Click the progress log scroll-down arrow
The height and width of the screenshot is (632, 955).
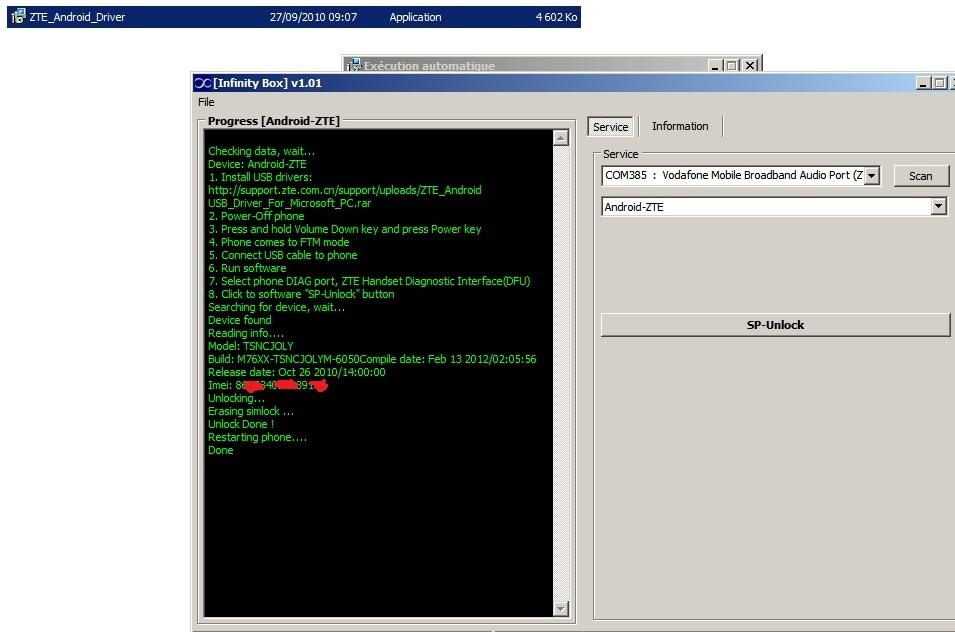coord(560,608)
